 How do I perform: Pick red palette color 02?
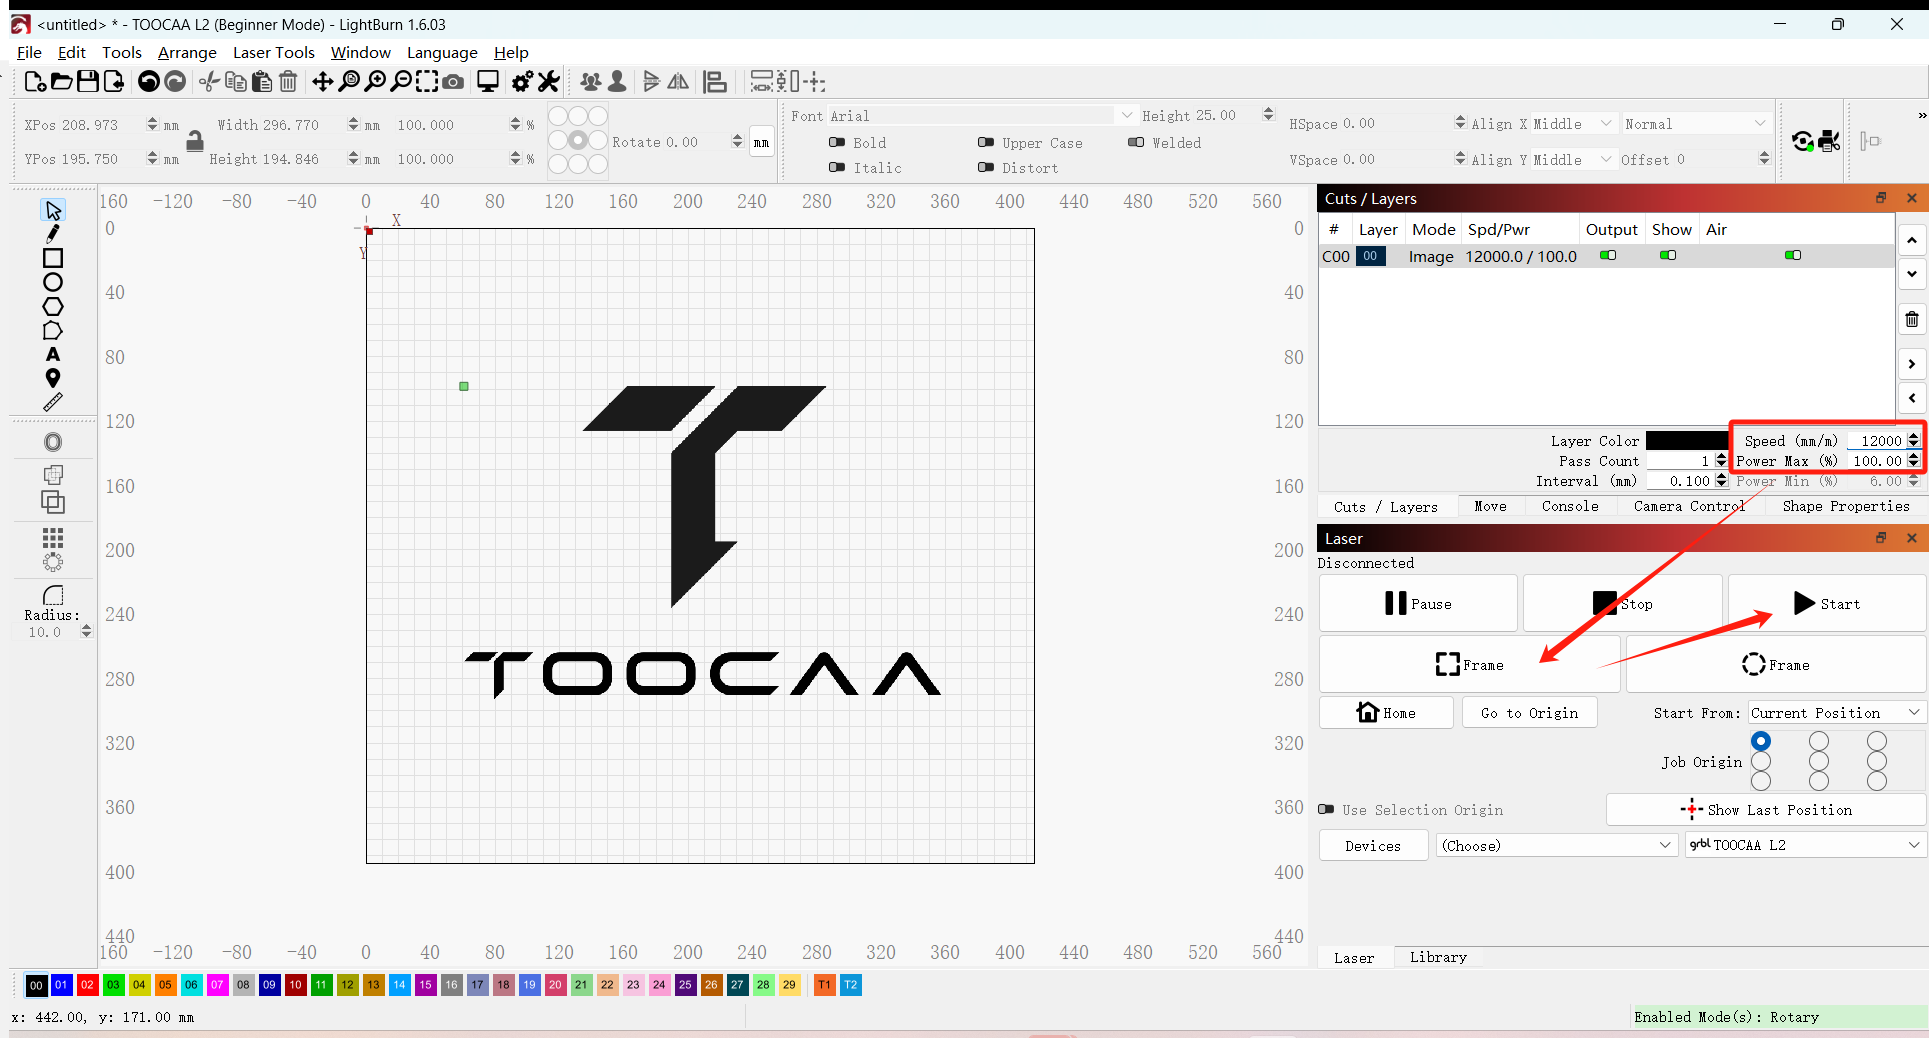coord(87,985)
